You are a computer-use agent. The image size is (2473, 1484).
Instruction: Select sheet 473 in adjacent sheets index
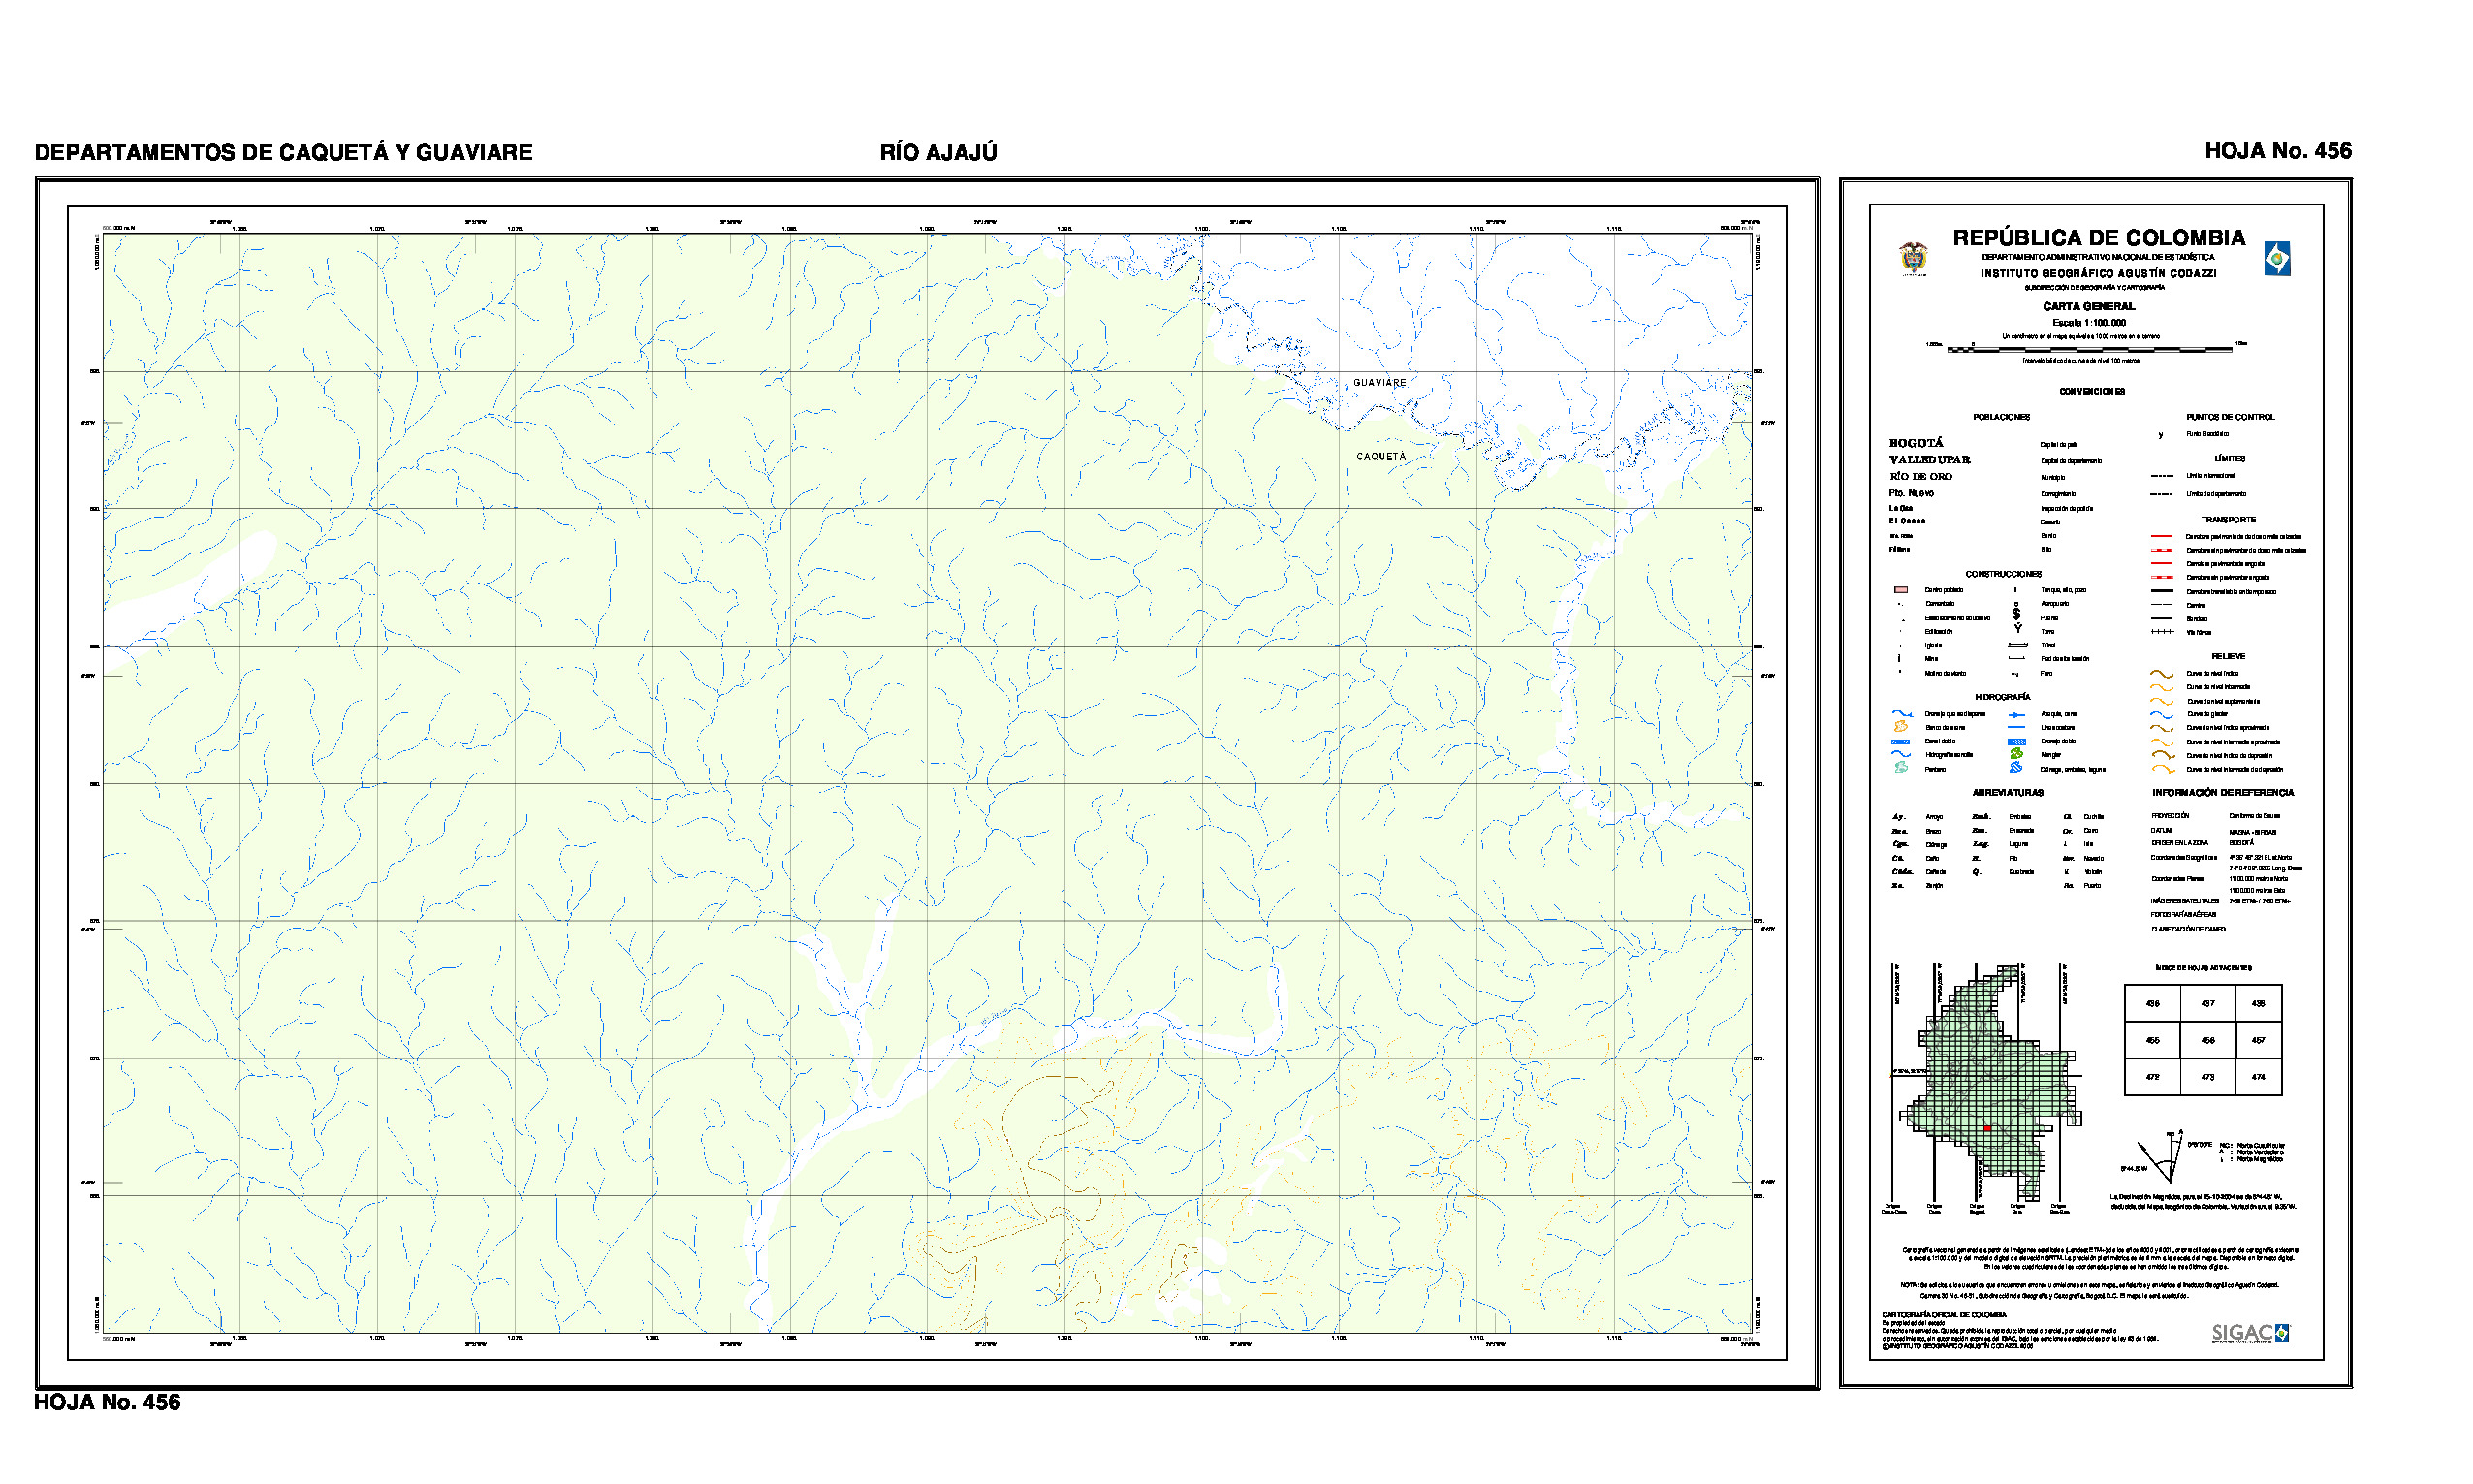pos(2207,1077)
